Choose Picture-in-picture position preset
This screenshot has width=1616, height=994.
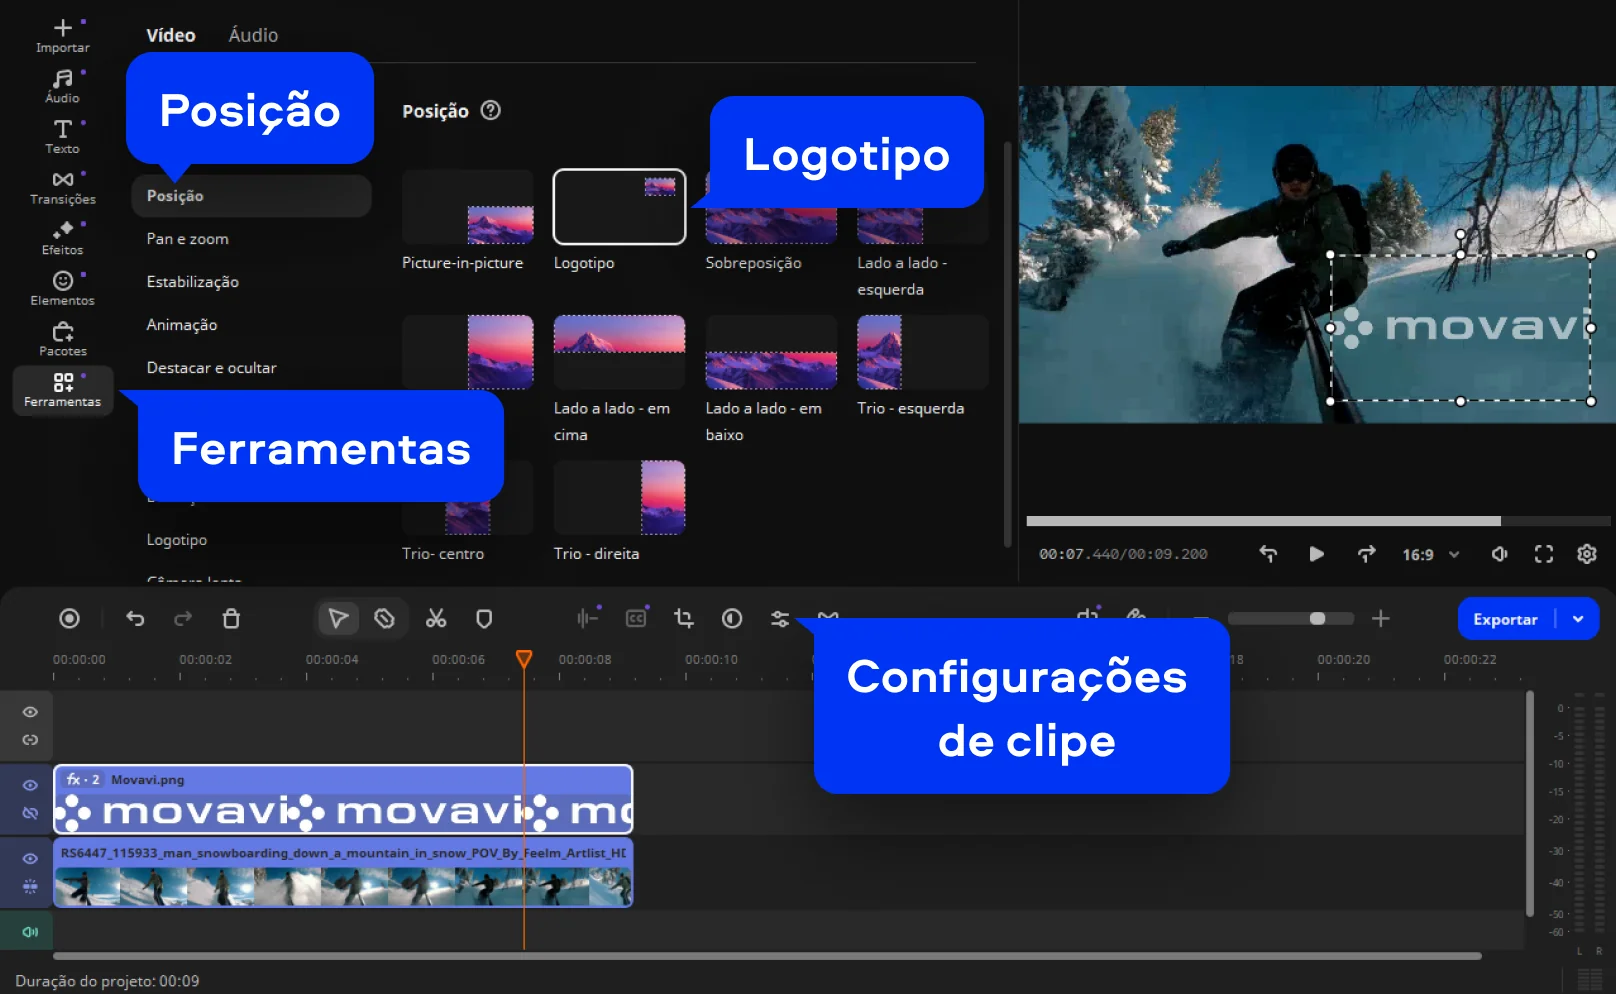(x=468, y=207)
